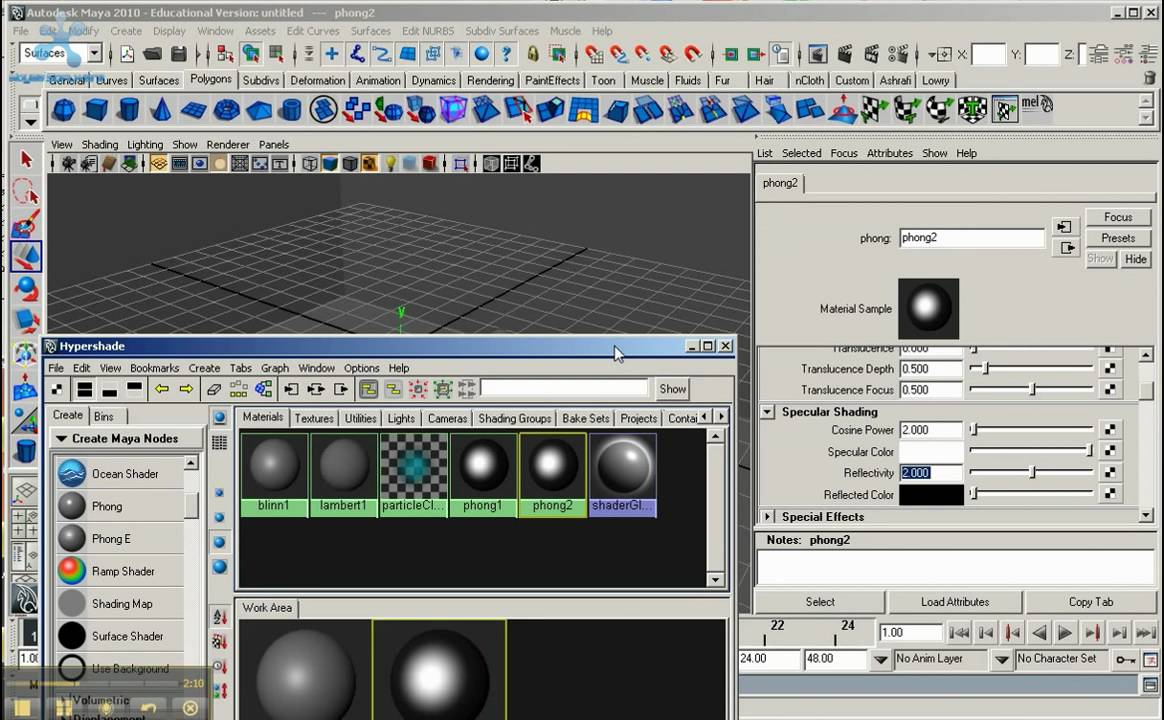
Task: Collapse the Specular Shading section
Action: coord(768,412)
